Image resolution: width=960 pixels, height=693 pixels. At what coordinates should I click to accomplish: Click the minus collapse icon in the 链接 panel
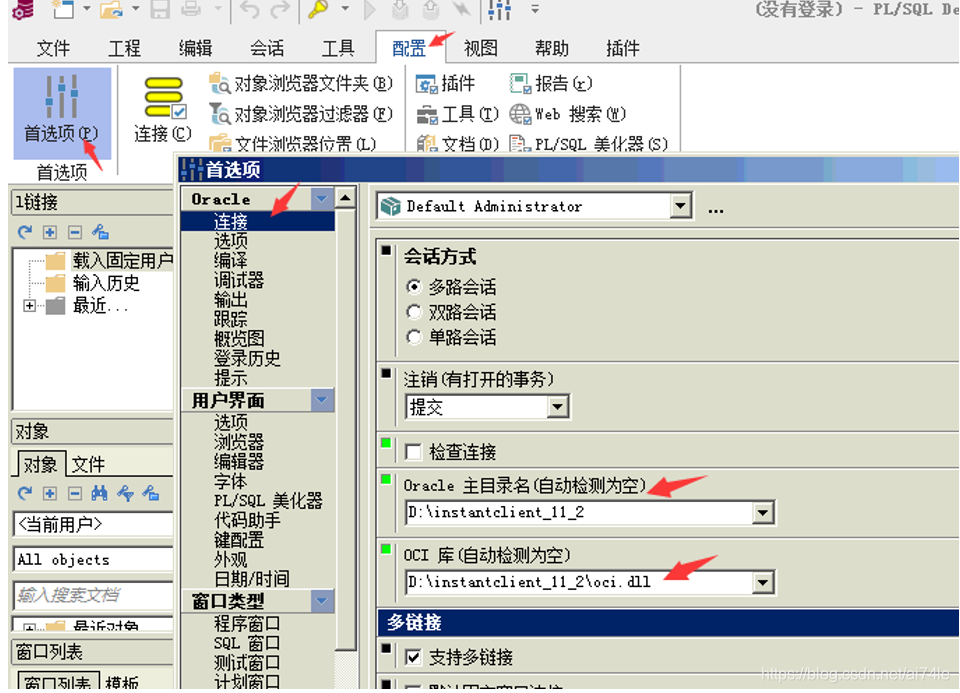pos(75,232)
